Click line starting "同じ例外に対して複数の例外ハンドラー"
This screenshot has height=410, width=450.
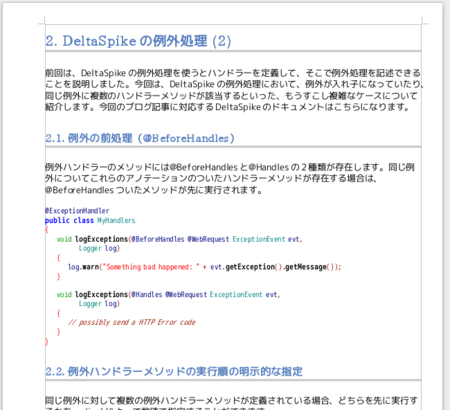pos(231,400)
